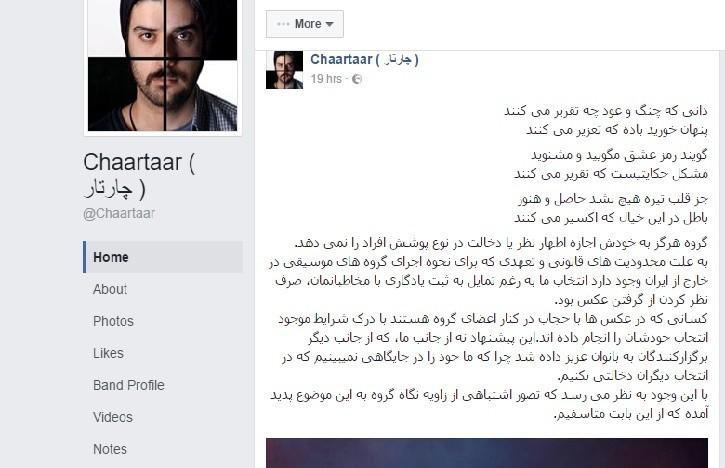Viewport: 725px width, 468px height.
Task: Open the large Chaartaar profile picture
Action: point(163,65)
